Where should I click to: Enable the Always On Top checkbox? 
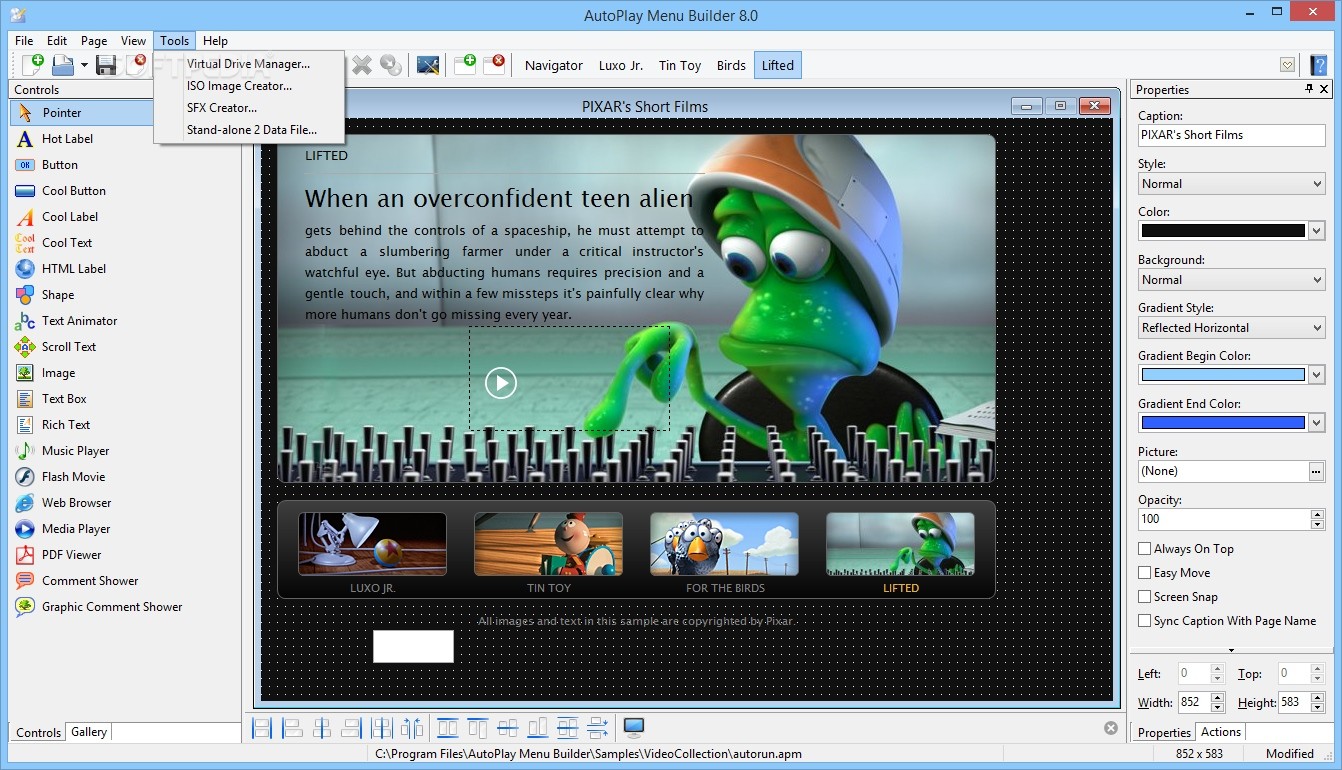pyautogui.click(x=1144, y=549)
